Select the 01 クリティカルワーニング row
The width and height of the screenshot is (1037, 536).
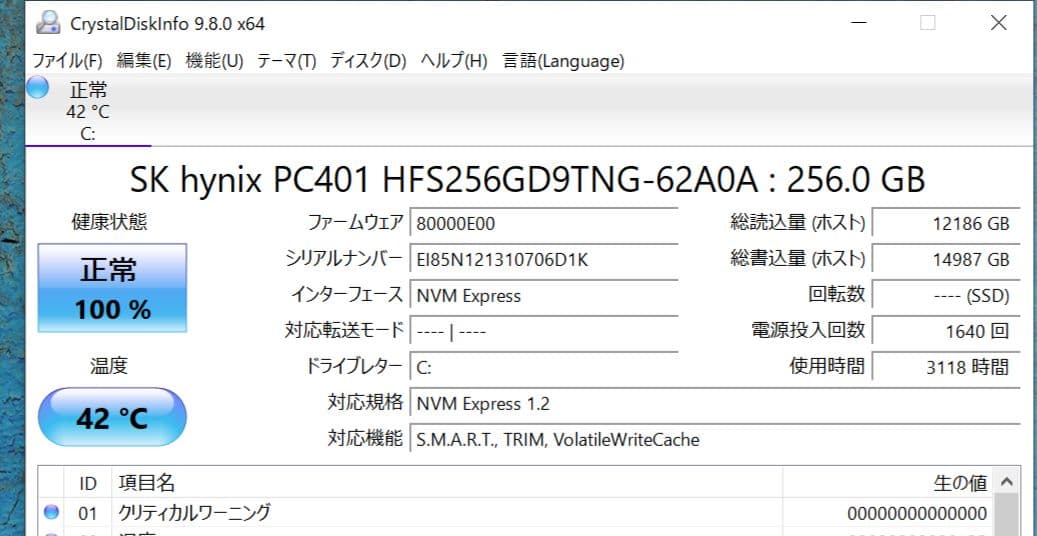[x=516, y=513]
